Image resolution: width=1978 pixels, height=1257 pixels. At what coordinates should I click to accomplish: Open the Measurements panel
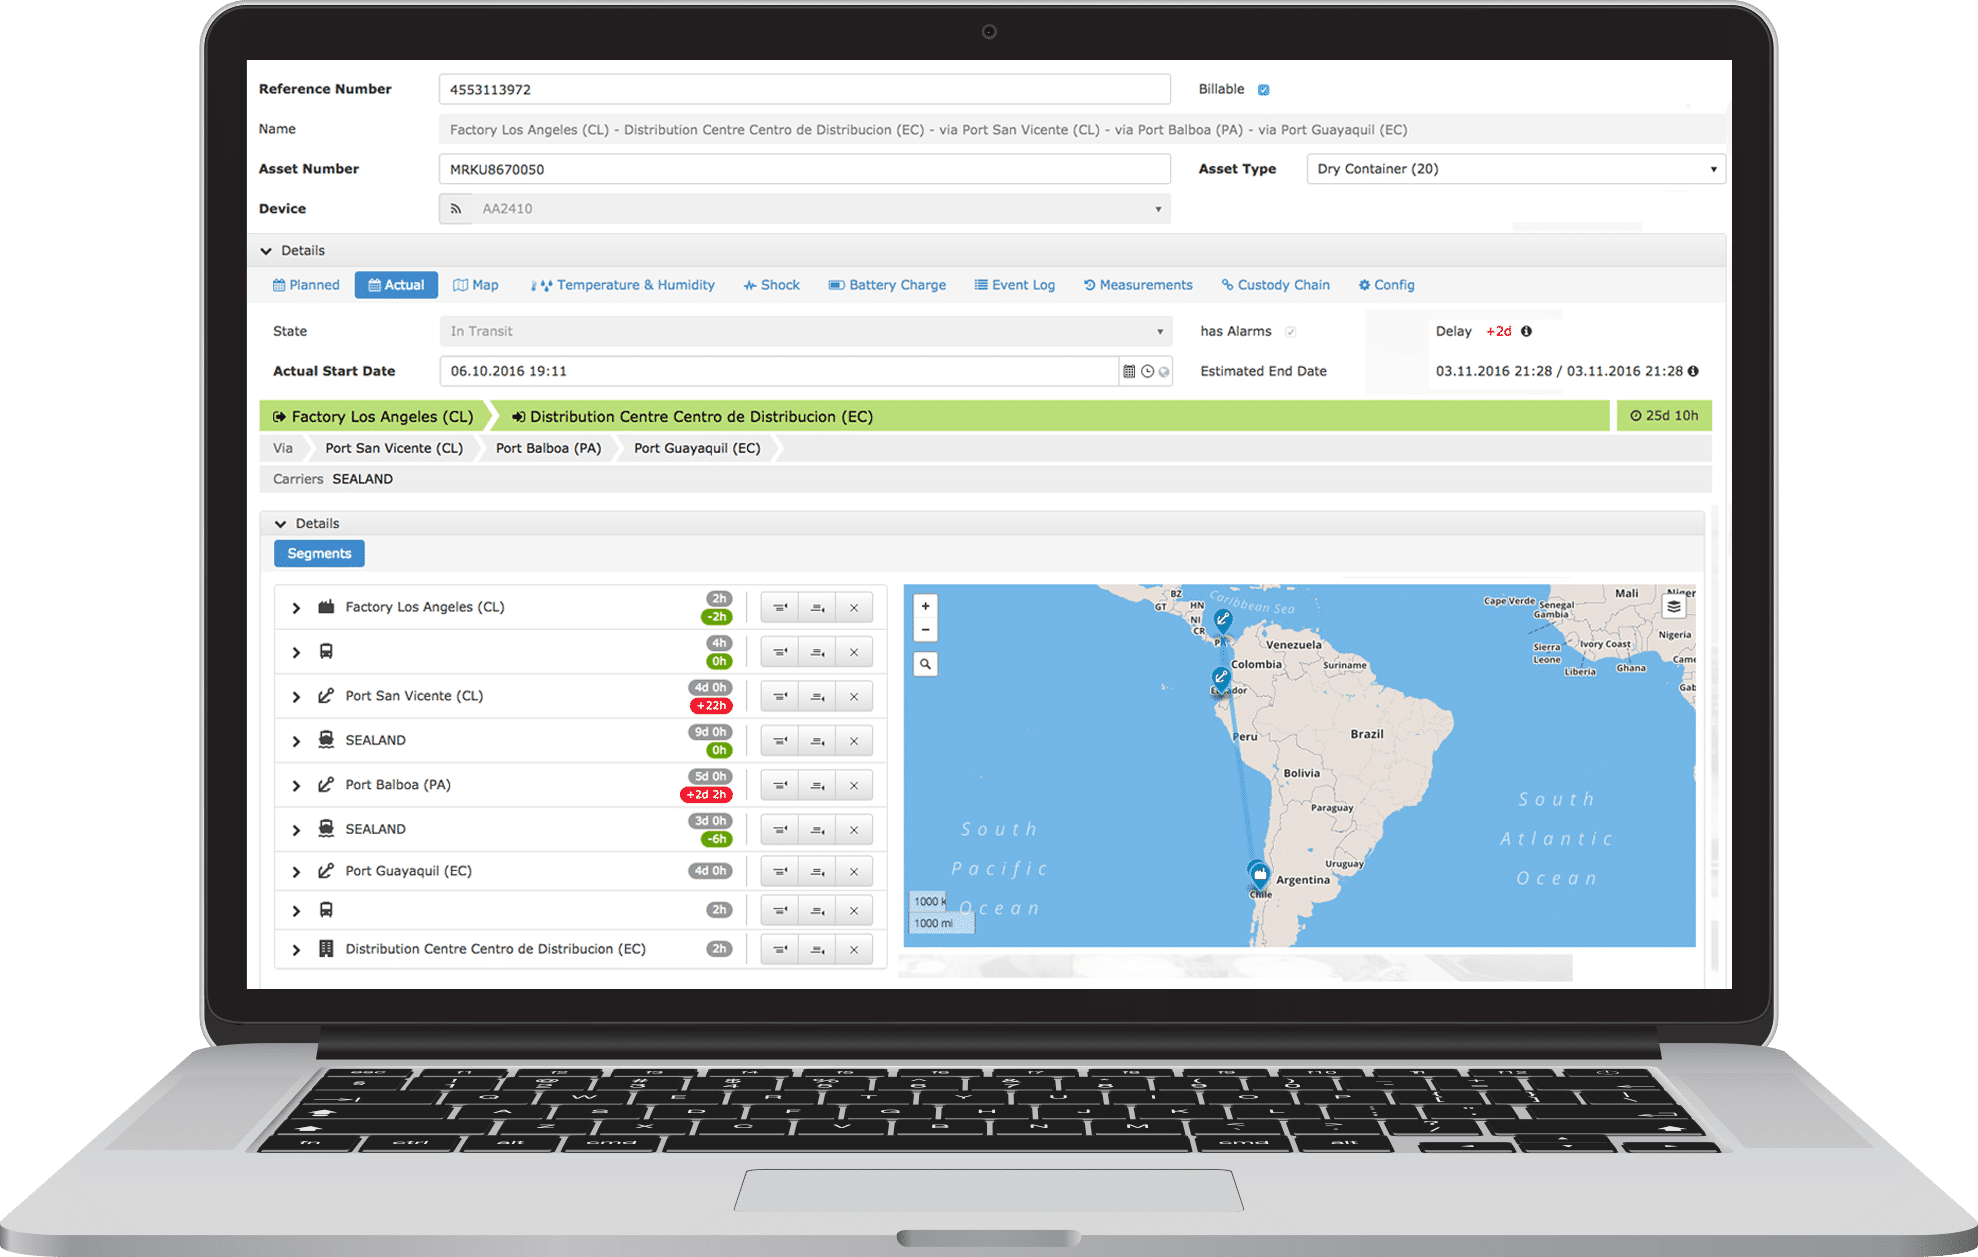[x=1137, y=285]
